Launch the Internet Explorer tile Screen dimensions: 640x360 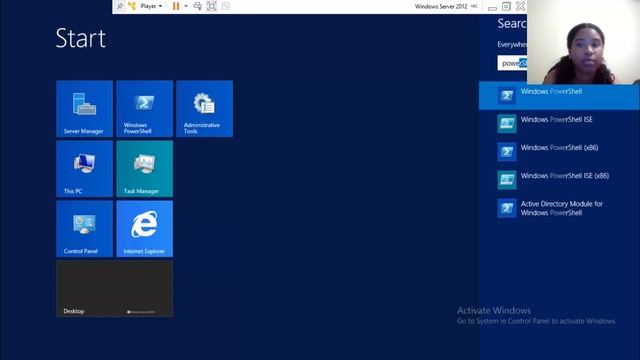tap(144, 229)
